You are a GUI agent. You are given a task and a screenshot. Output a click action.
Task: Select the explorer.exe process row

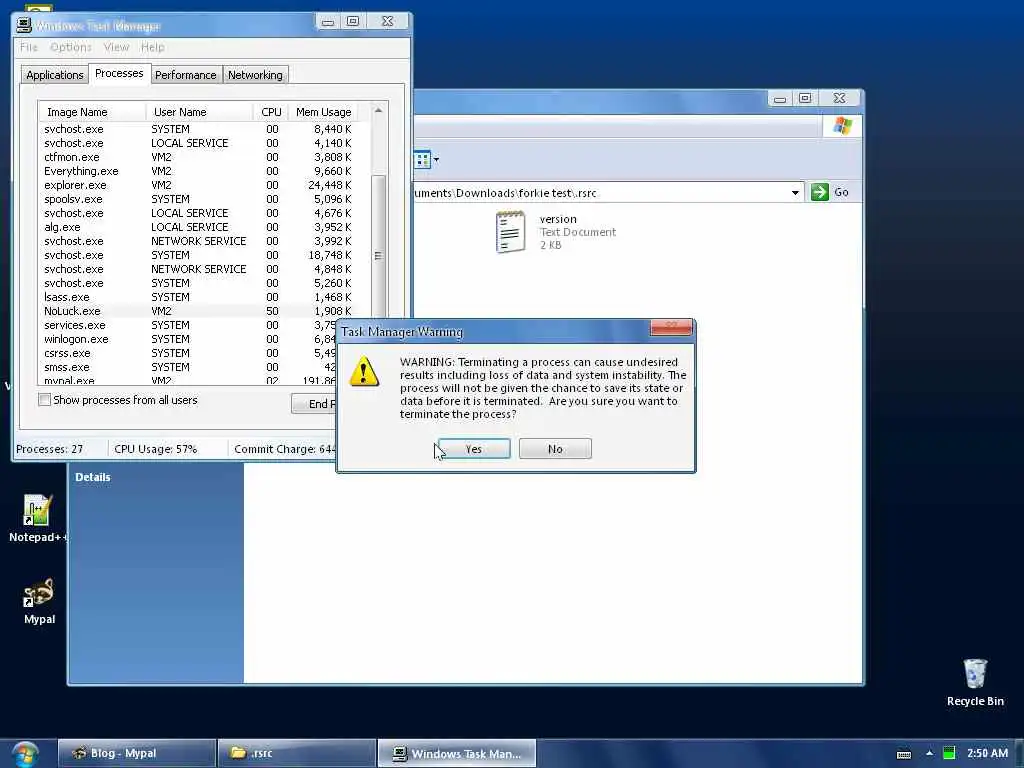coord(198,185)
